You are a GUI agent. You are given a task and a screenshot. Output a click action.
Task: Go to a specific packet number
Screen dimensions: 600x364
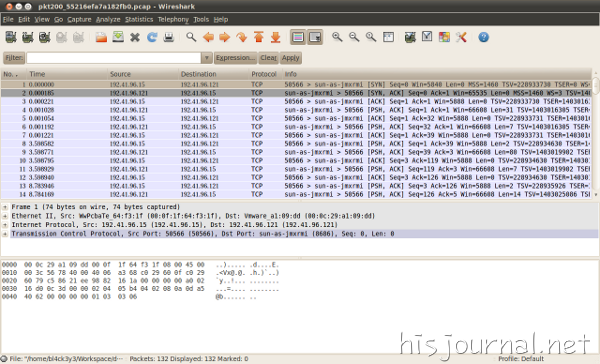(x=241, y=37)
